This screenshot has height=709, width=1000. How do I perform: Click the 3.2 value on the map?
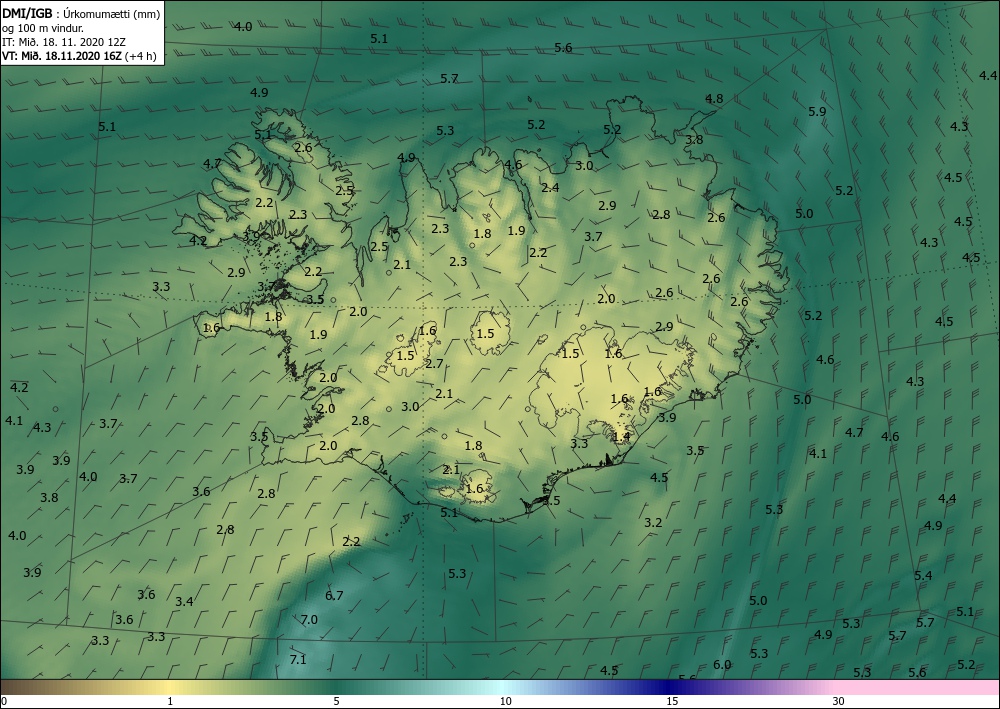(653, 522)
